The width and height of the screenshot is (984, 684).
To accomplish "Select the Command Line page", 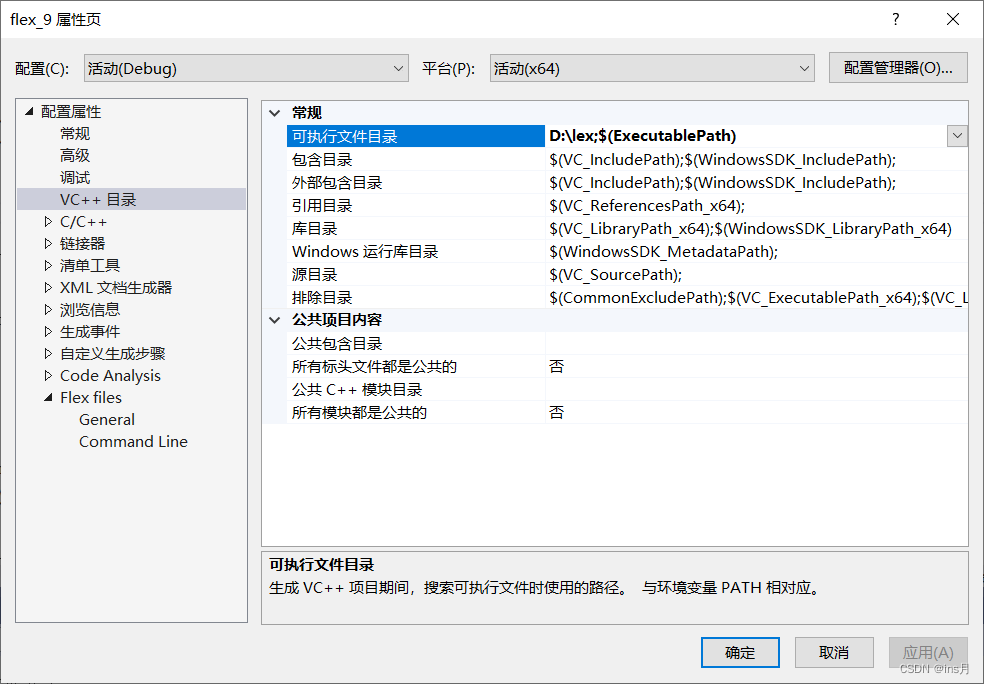I will click(x=133, y=441).
